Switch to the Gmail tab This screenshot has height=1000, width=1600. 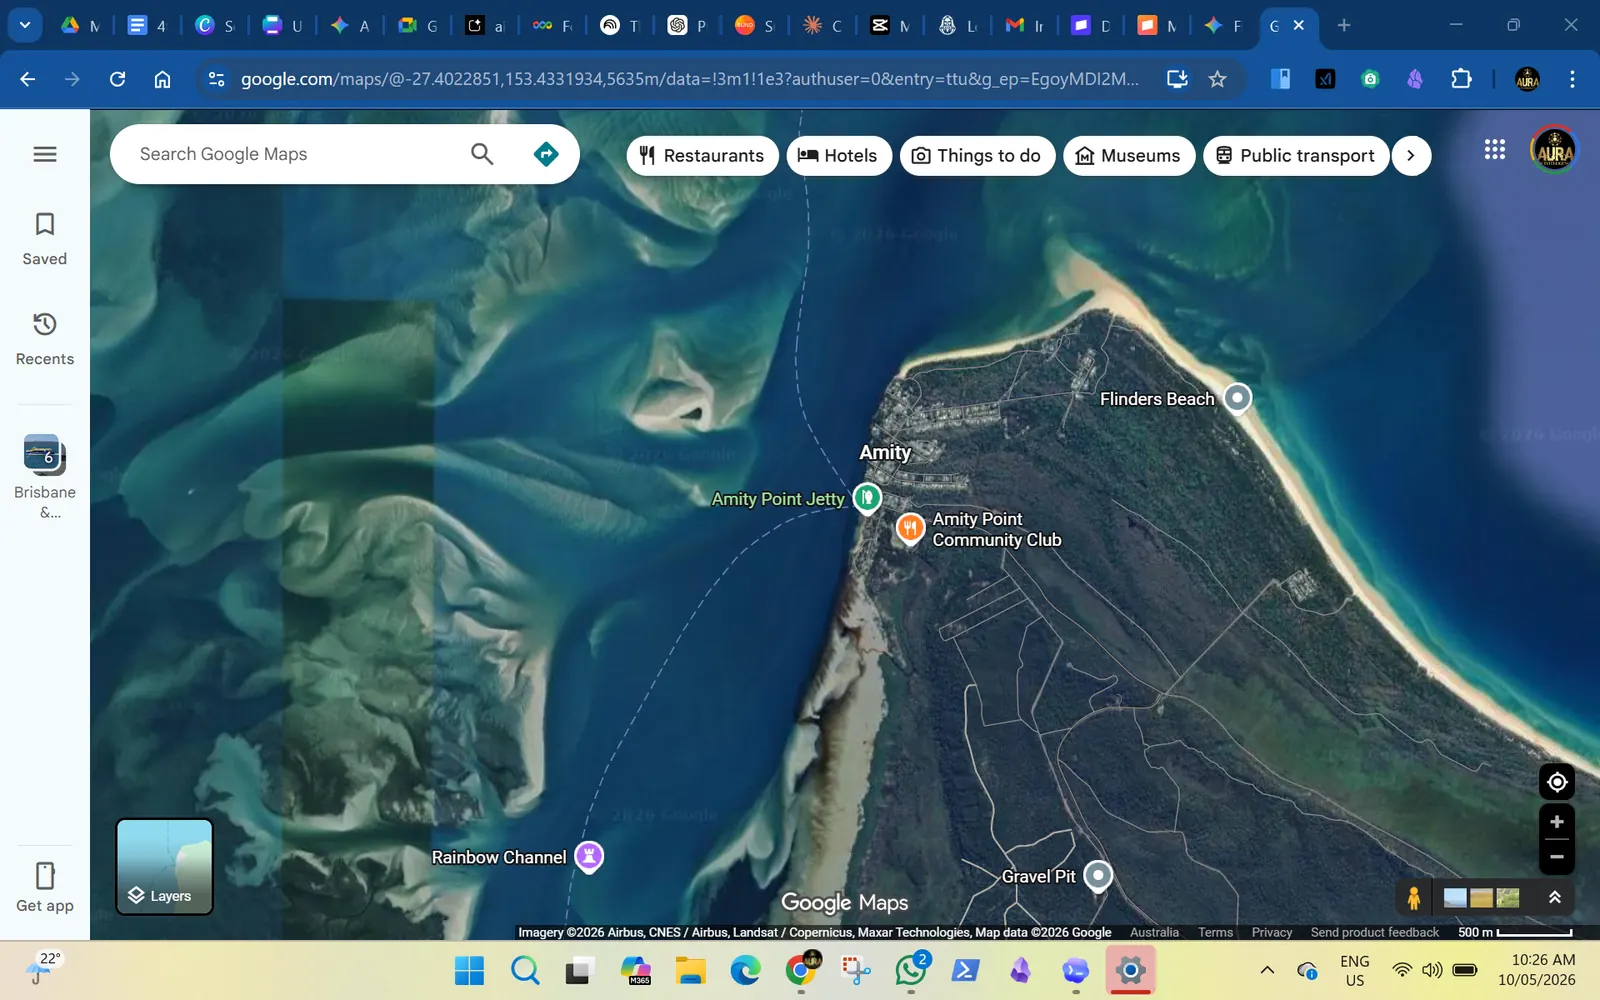click(1024, 25)
